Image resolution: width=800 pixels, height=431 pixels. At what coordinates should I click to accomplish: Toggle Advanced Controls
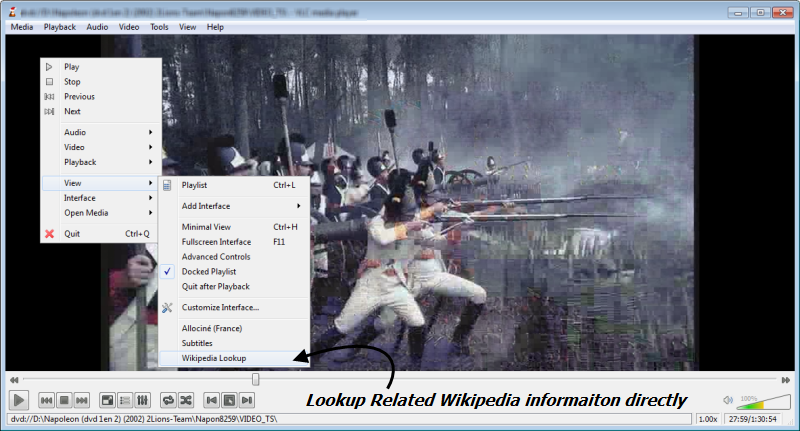pos(234,257)
